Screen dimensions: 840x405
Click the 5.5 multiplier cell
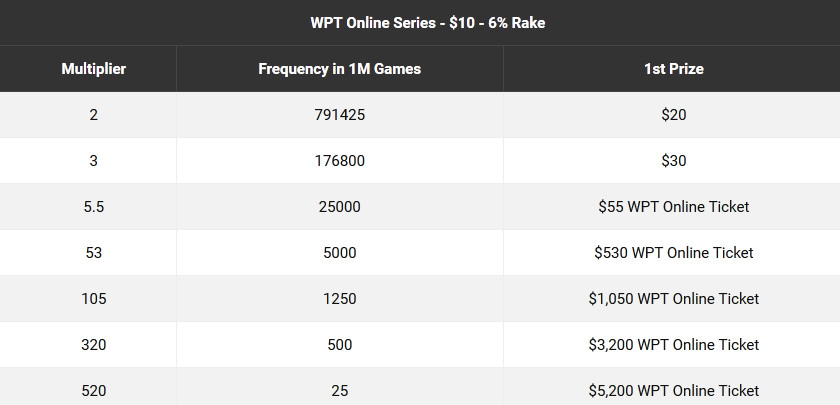(94, 207)
